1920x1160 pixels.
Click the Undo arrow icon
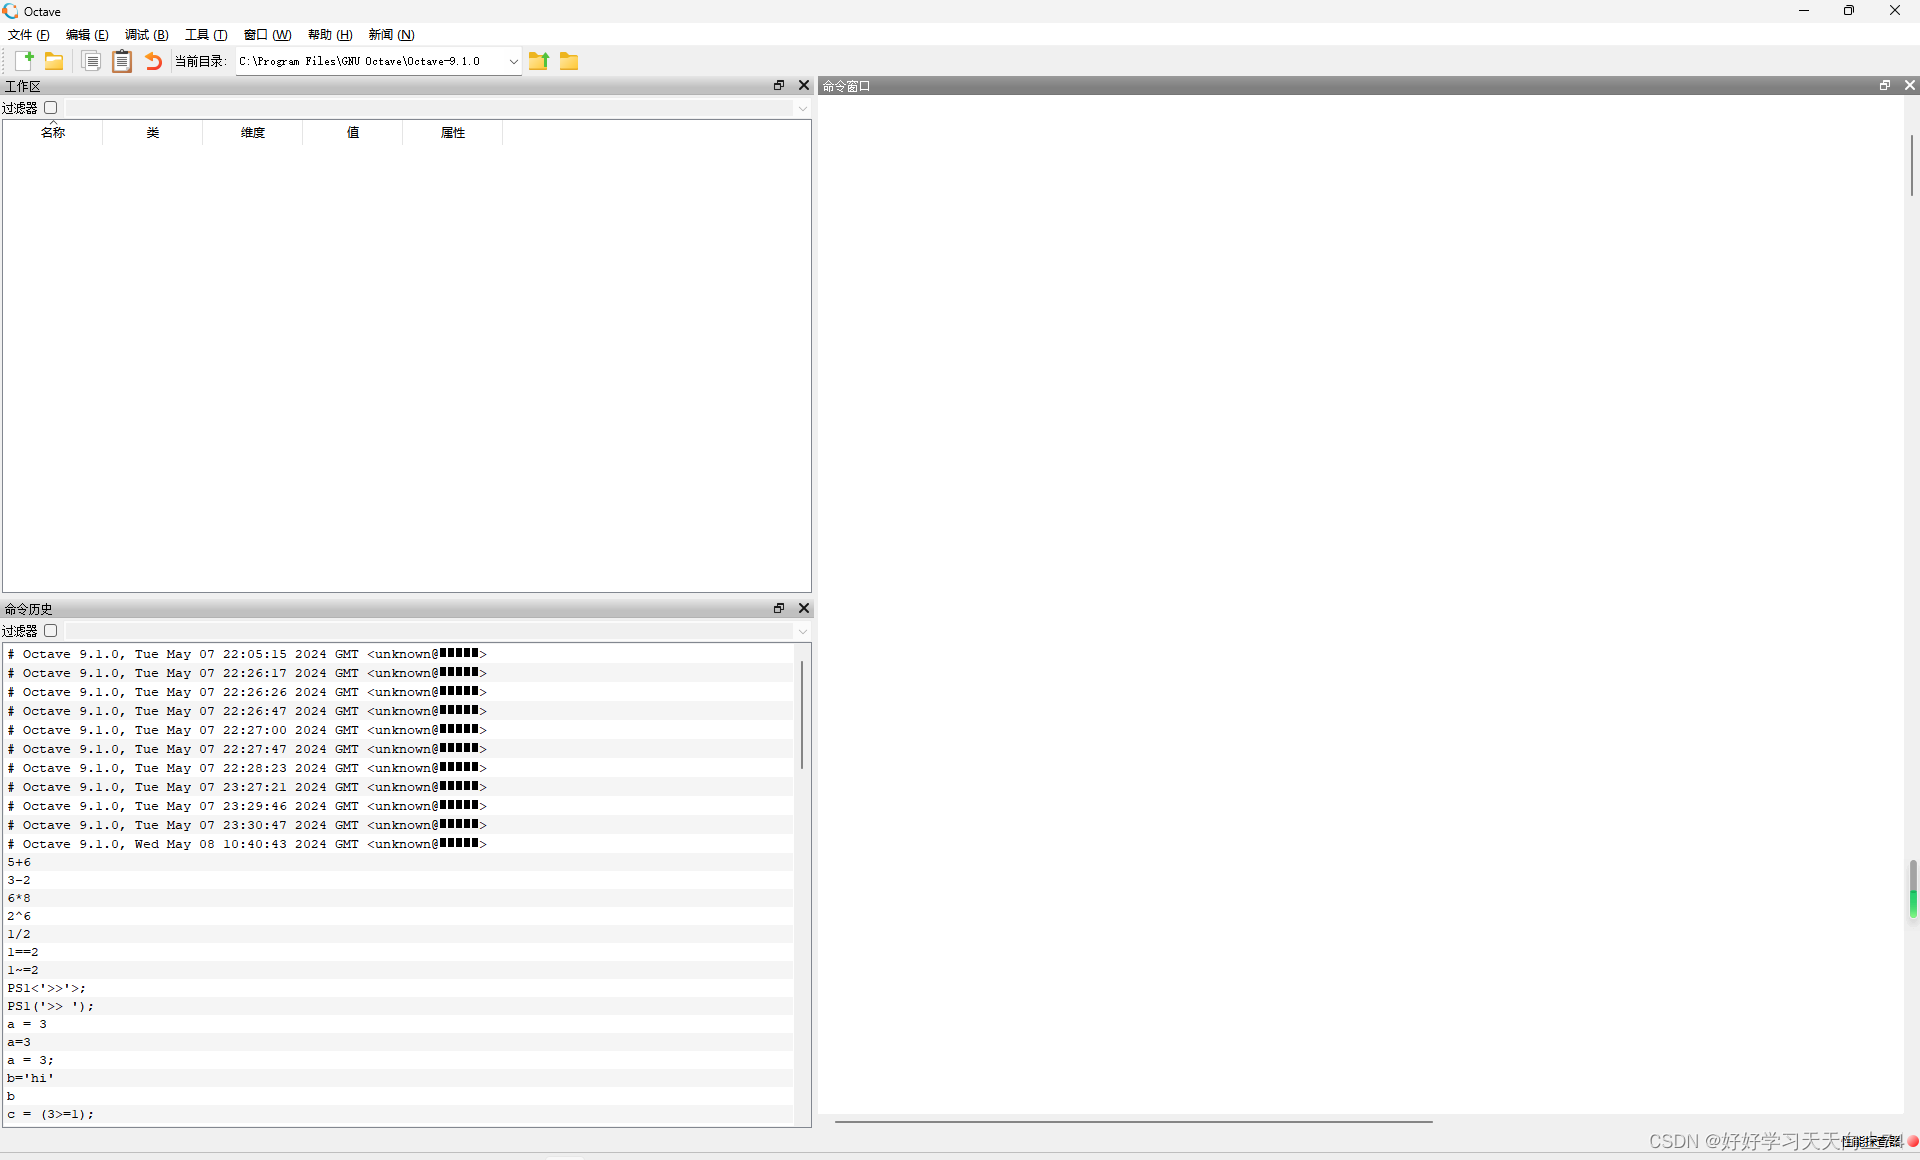(x=153, y=61)
